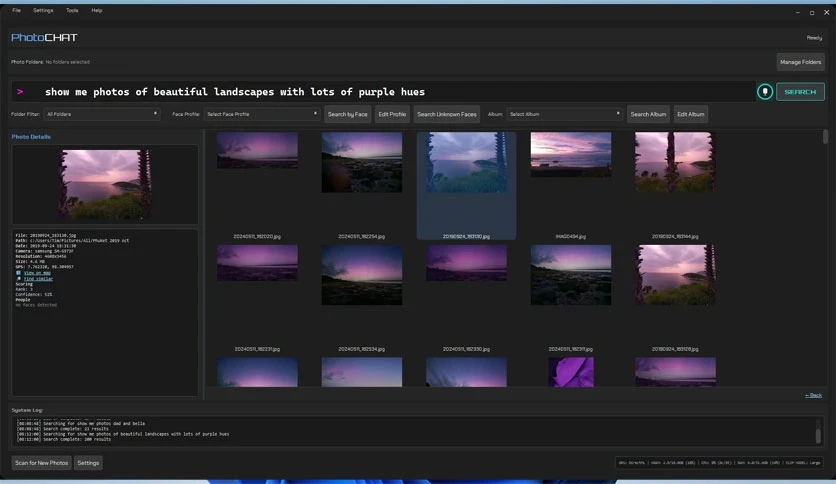
Task: Click the Back link under the results
Action: pyautogui.click(x=813, y=395)
